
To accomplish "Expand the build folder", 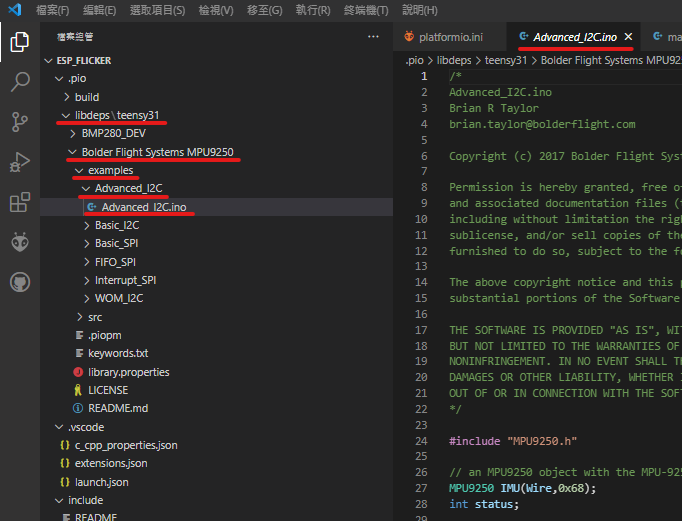I will 67,97.
